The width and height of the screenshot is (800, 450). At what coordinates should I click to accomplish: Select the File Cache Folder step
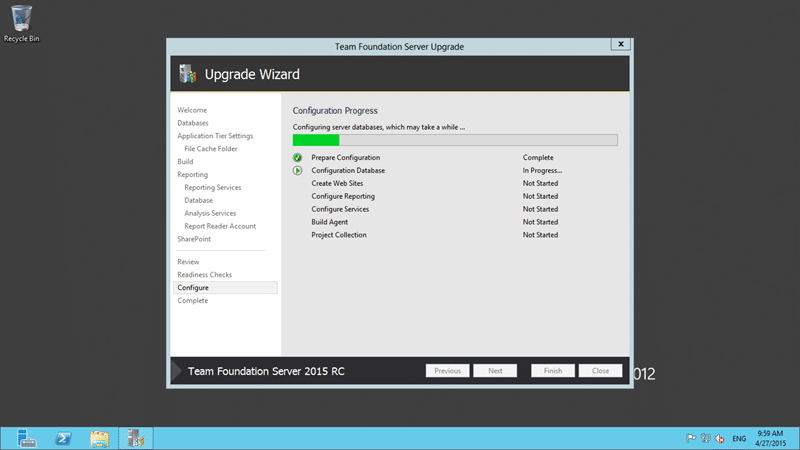point(211,149)
